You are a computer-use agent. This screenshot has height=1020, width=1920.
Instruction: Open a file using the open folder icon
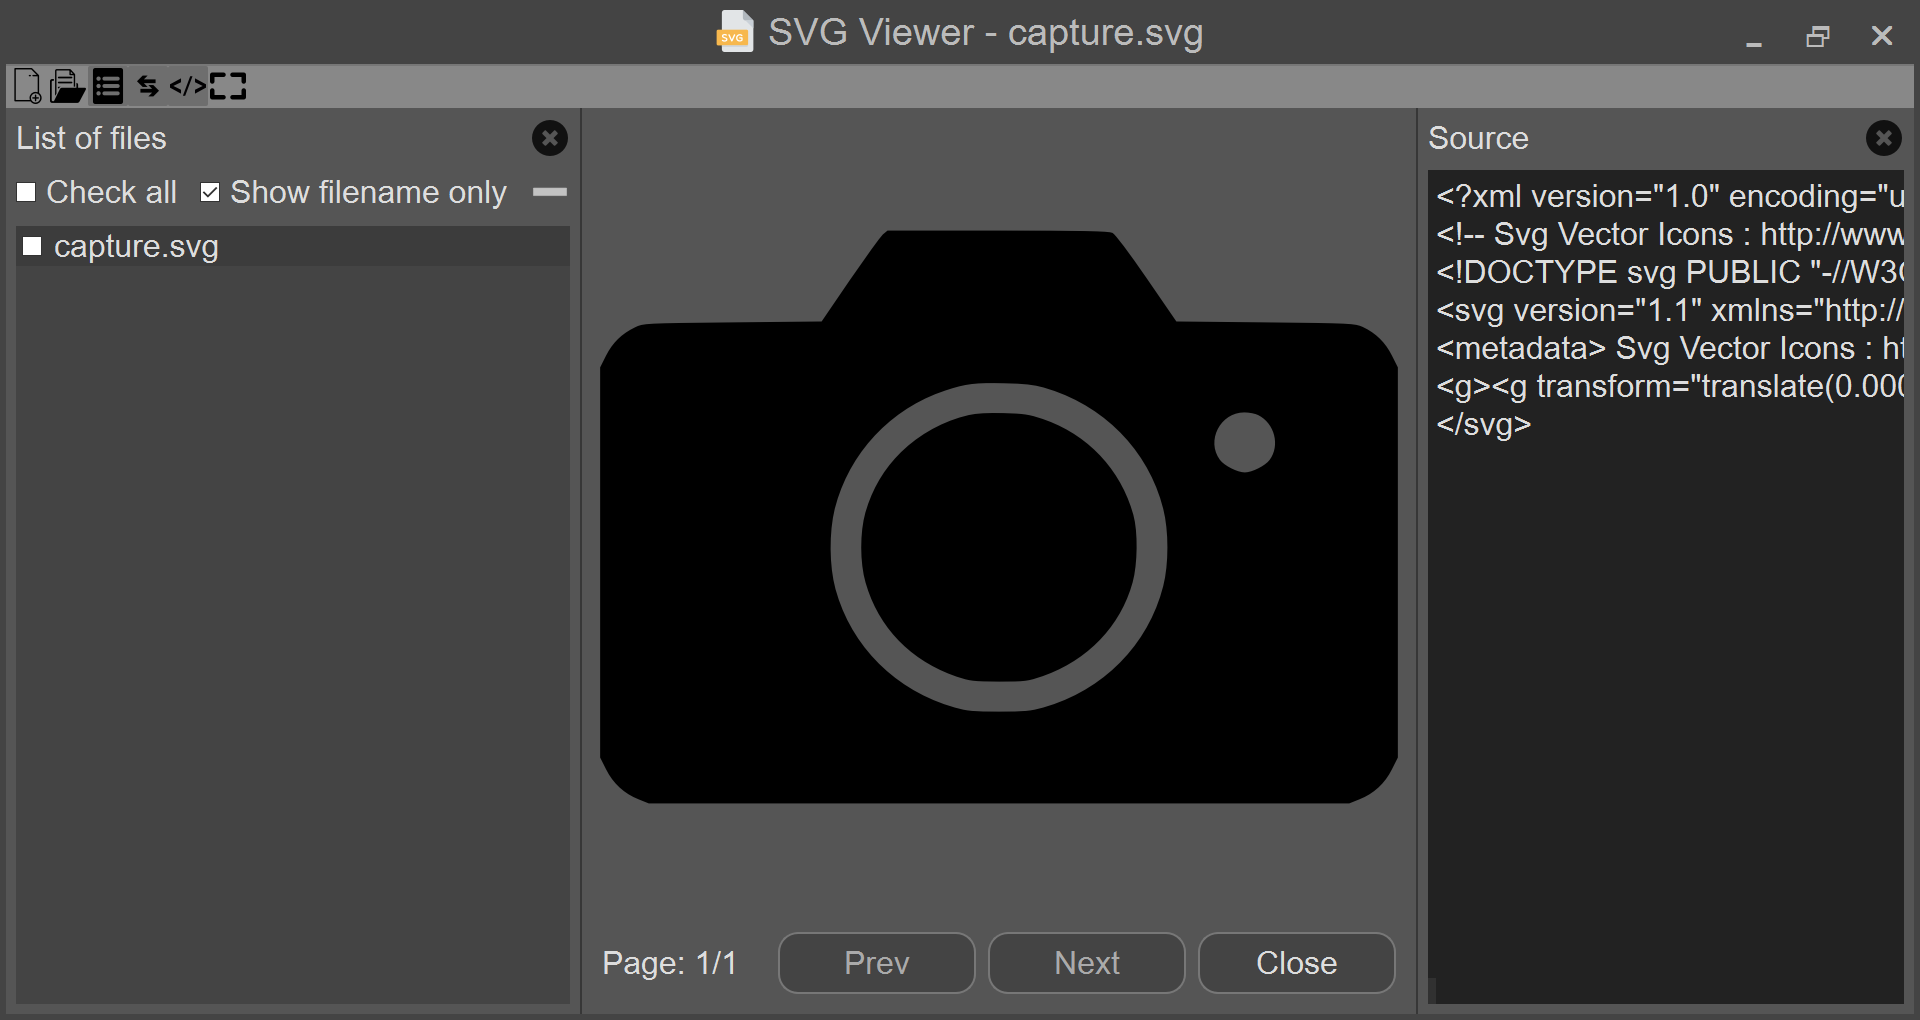pos(67,86)
